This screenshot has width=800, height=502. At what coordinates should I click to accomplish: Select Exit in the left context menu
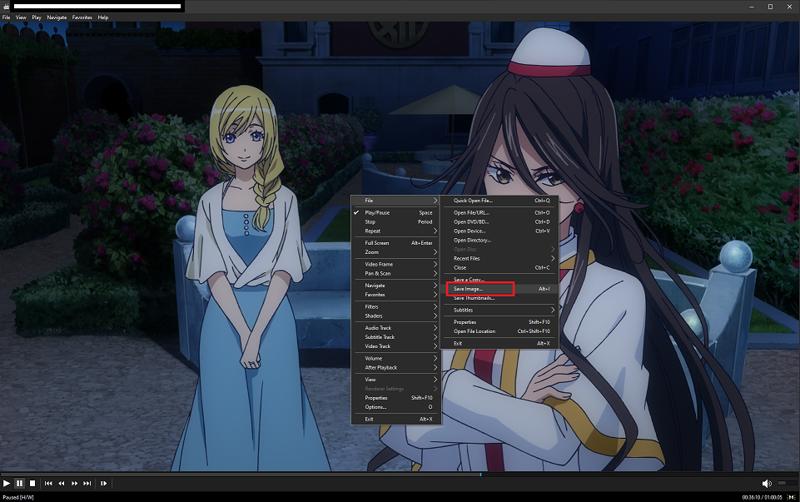396,419
